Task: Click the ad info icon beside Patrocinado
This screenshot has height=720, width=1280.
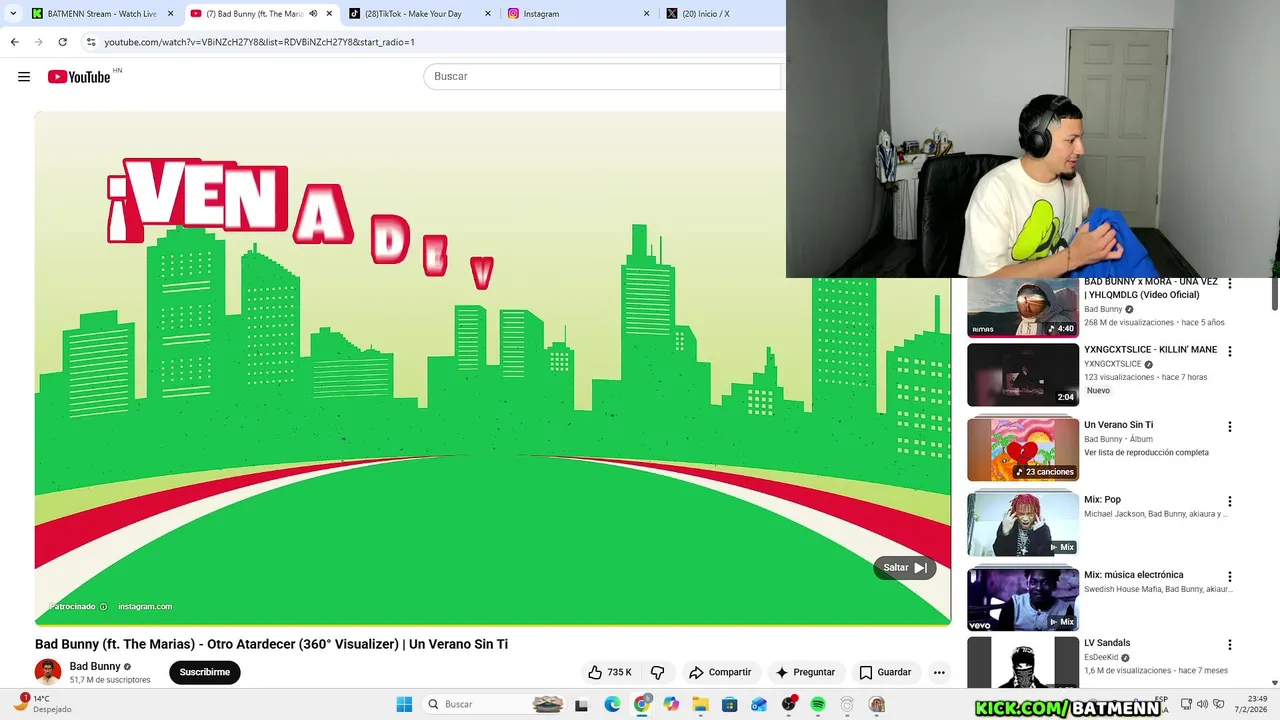Action: pyautogui.click(x=103, y=606)
